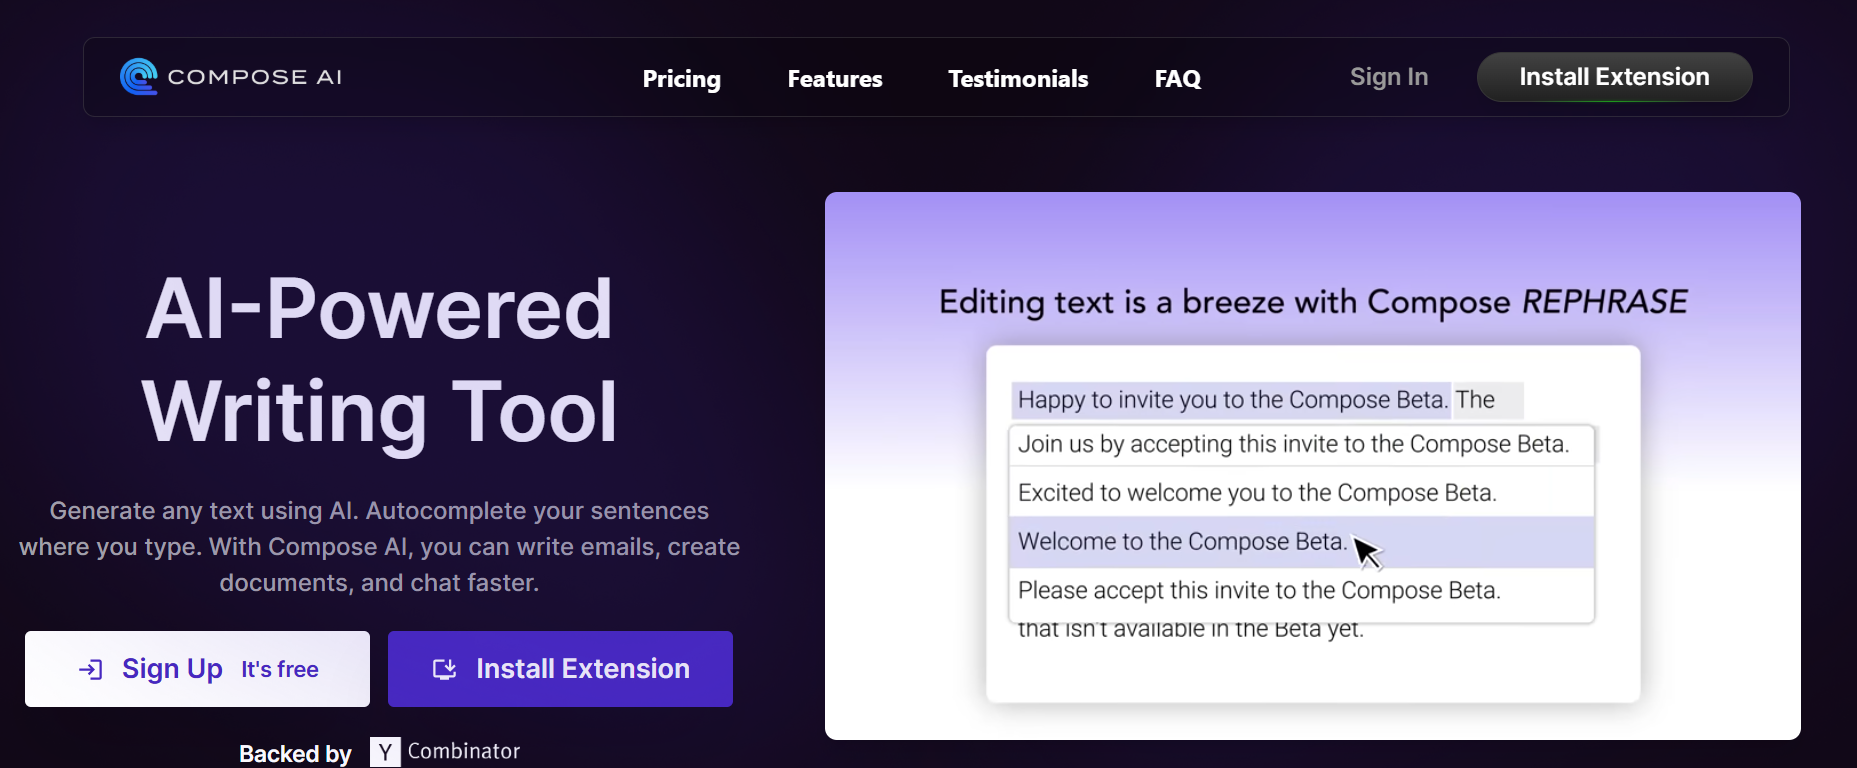Go to the Features section
1857x768 pixels.
[835, 78]
